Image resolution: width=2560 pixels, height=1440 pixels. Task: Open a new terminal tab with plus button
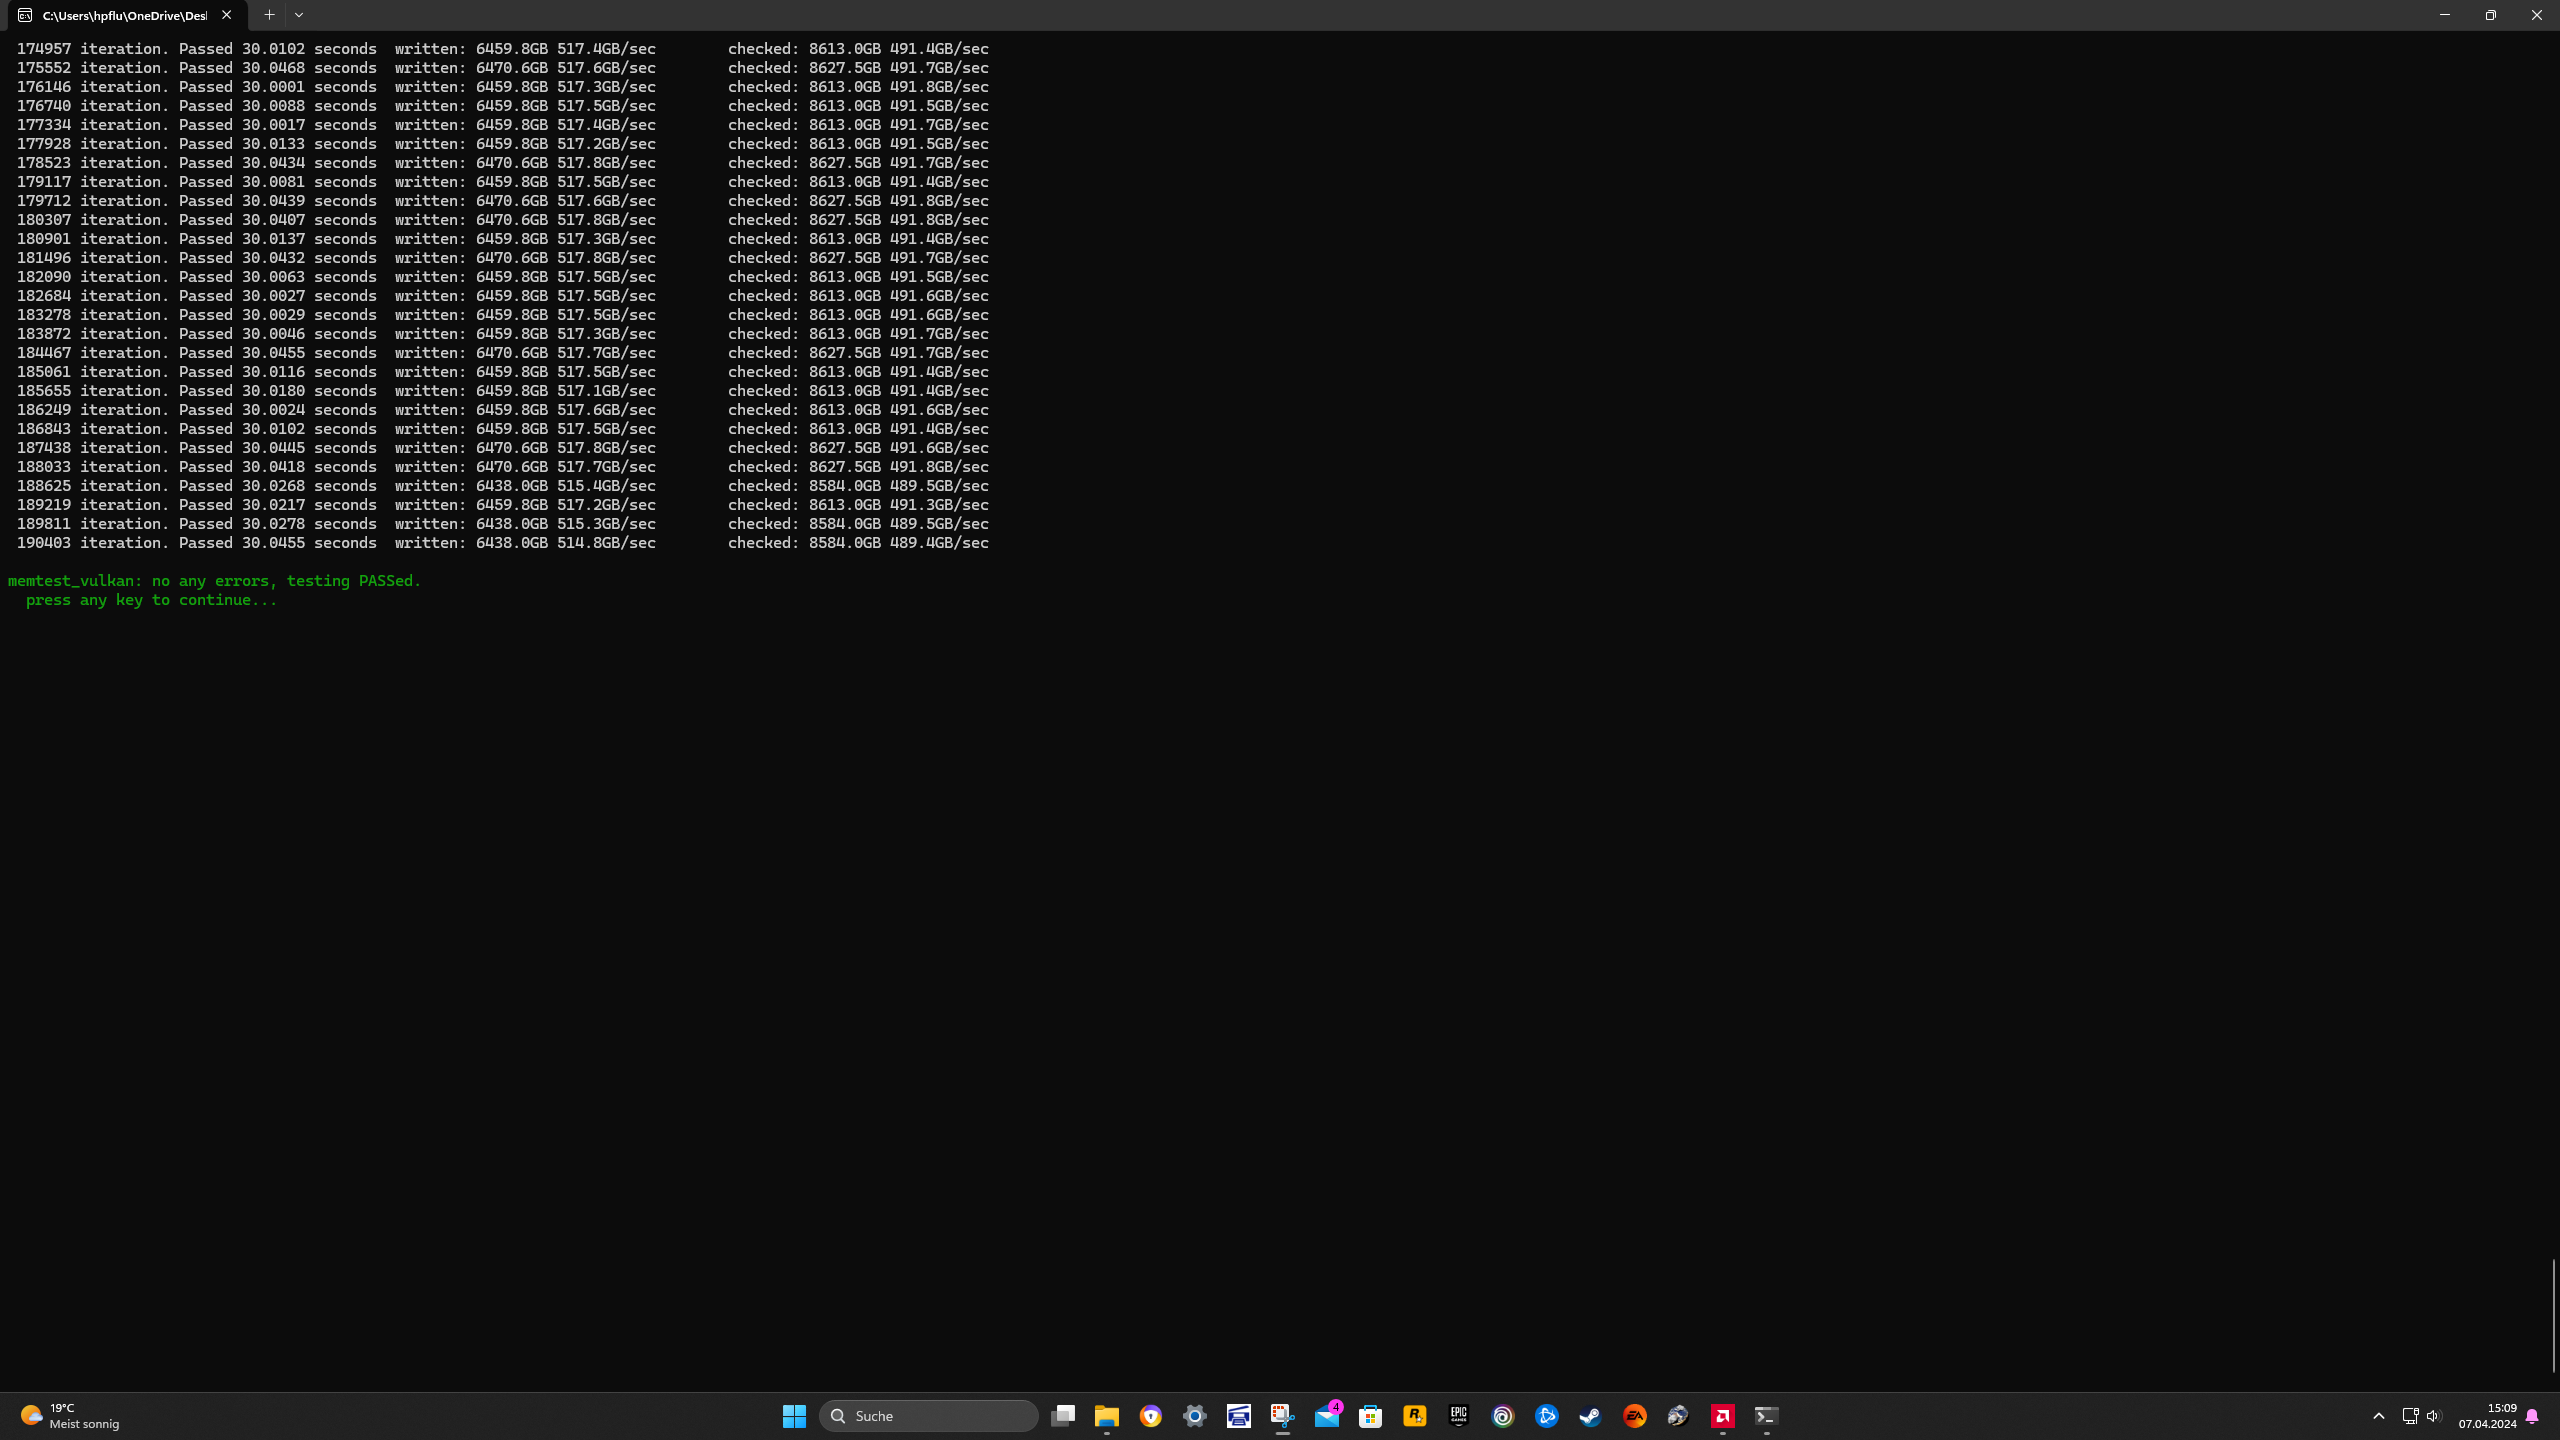coord(269,15)
